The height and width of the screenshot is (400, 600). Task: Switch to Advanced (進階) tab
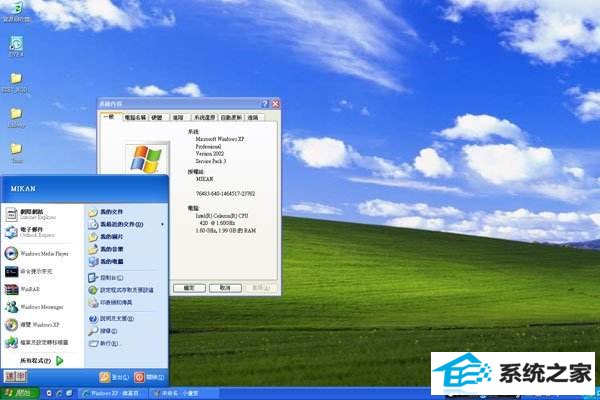[178, 118]
